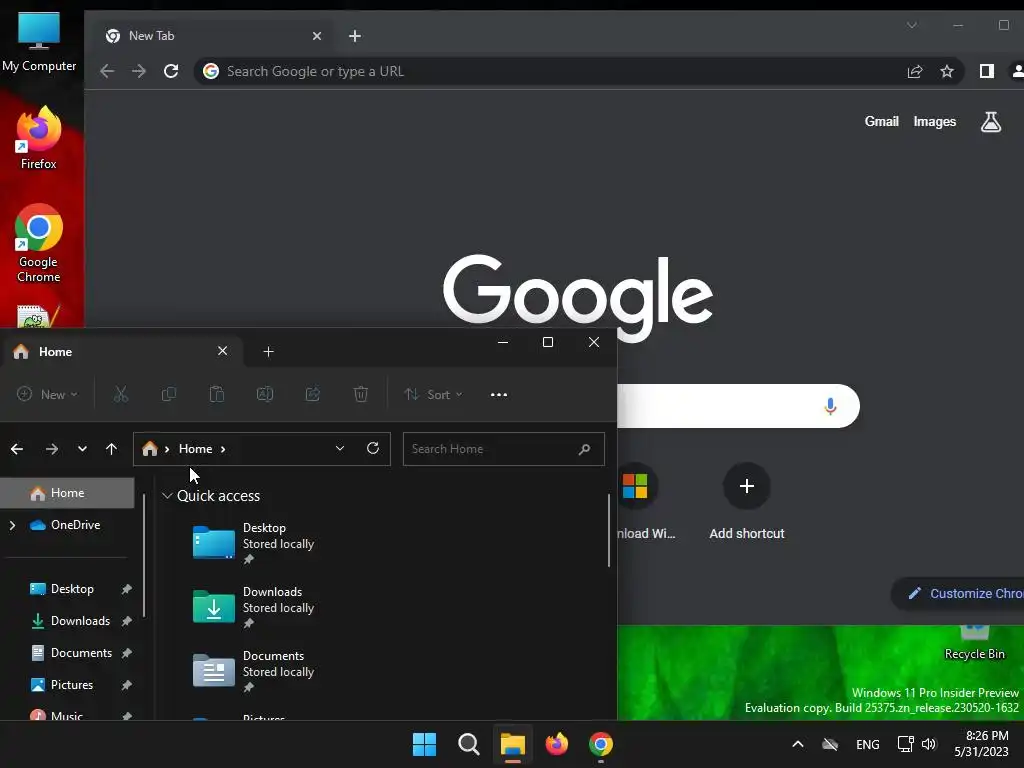Close the New Tab tab in Chrome
Image resolution: width=1024 pixels, height=768 pixels.
point(317,36)
